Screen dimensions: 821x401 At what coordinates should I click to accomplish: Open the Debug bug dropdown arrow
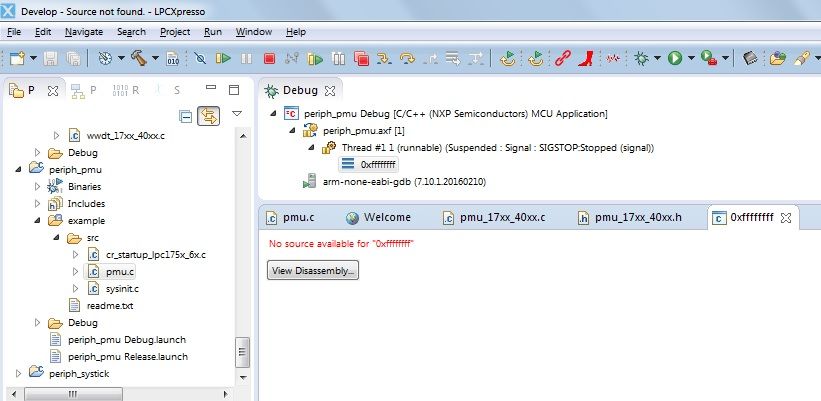tap(657, 58)
